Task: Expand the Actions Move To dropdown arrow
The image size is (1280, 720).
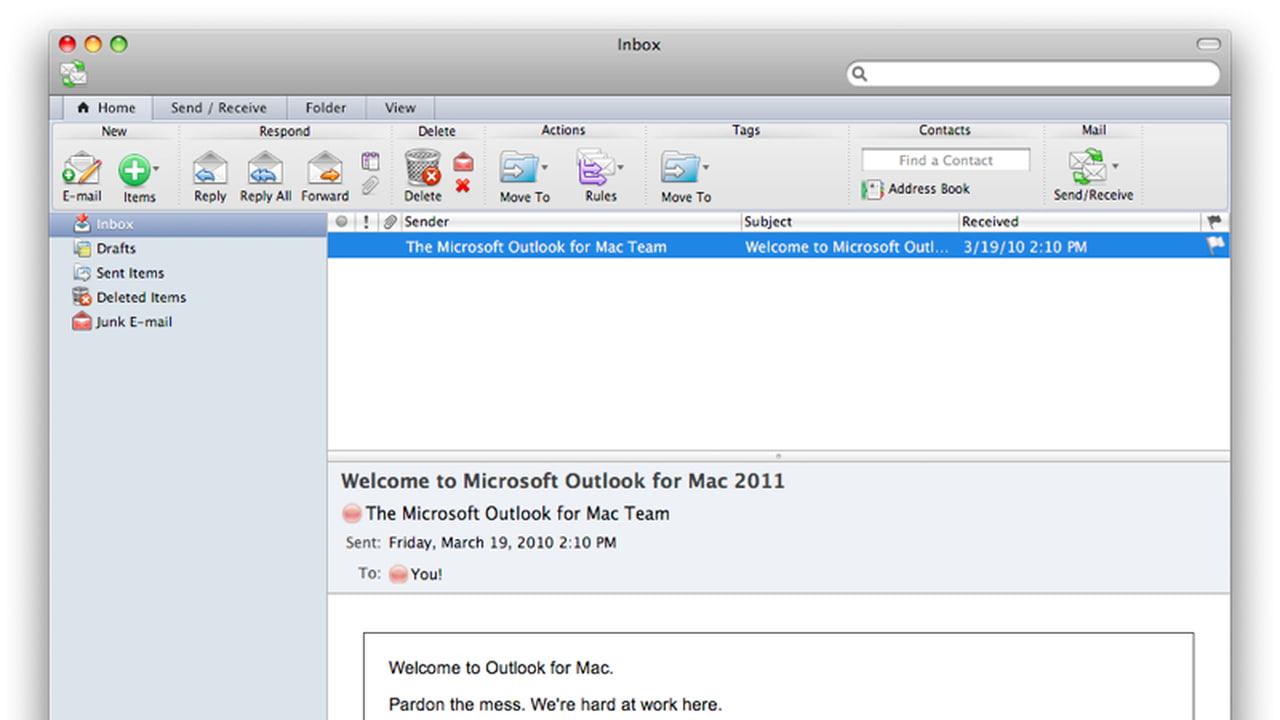Action: click(x=544, y=168)
